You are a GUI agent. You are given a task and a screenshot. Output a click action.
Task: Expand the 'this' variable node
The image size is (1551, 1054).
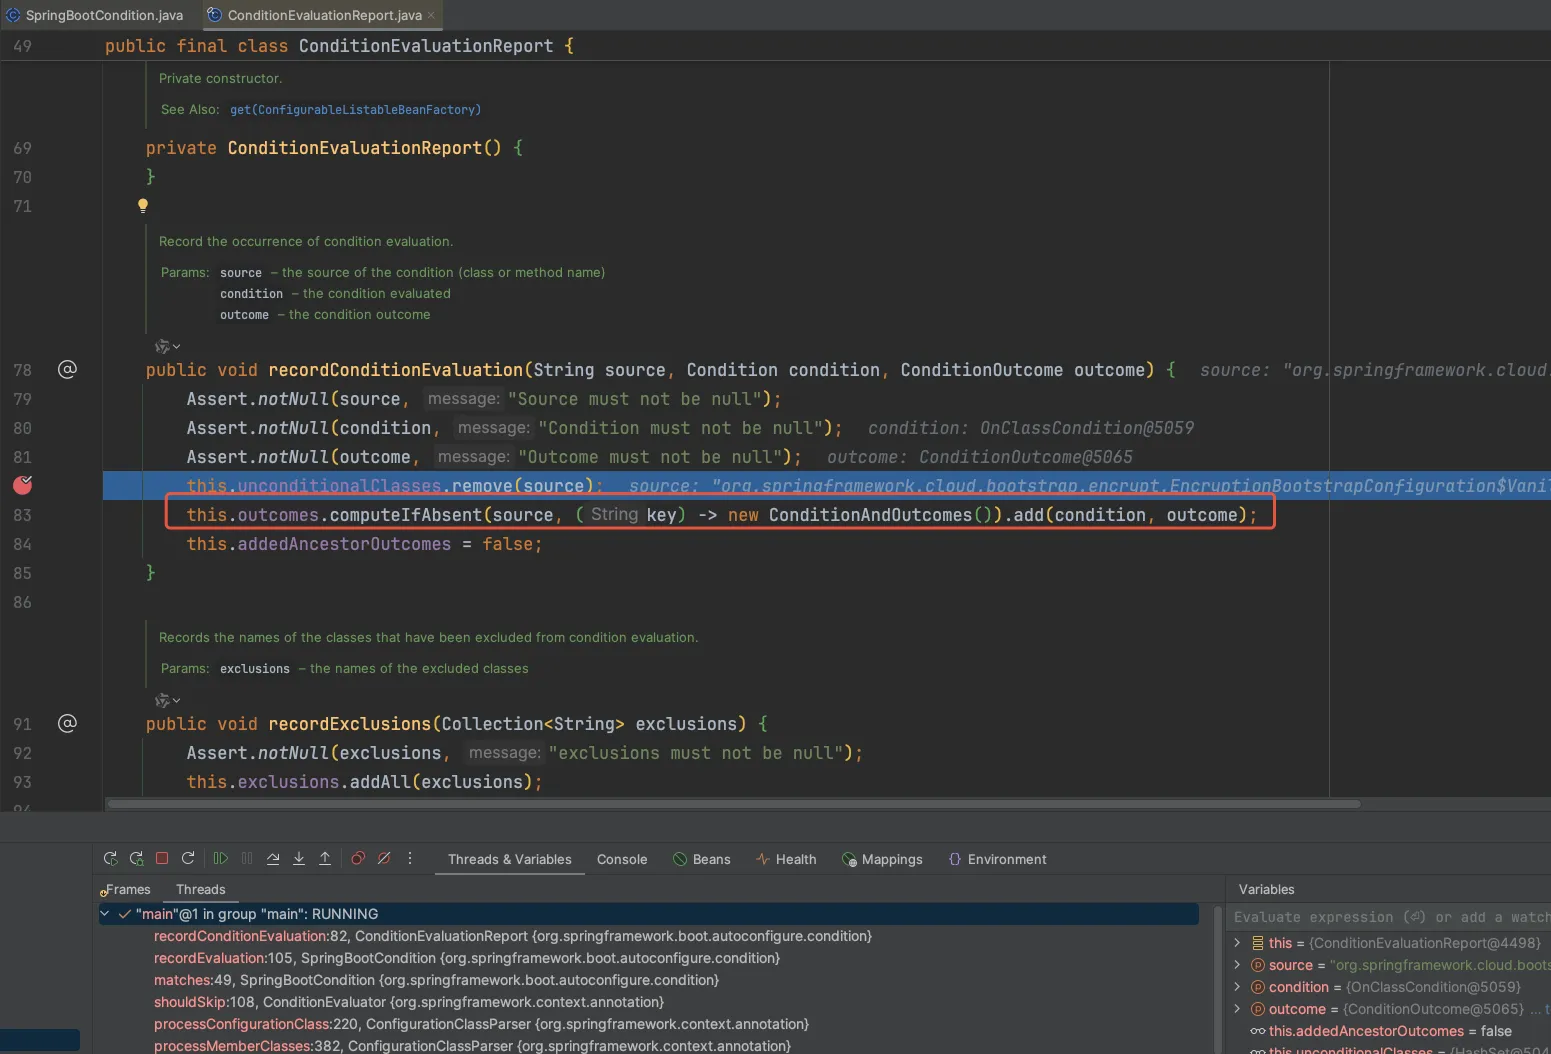point(1237,943)
